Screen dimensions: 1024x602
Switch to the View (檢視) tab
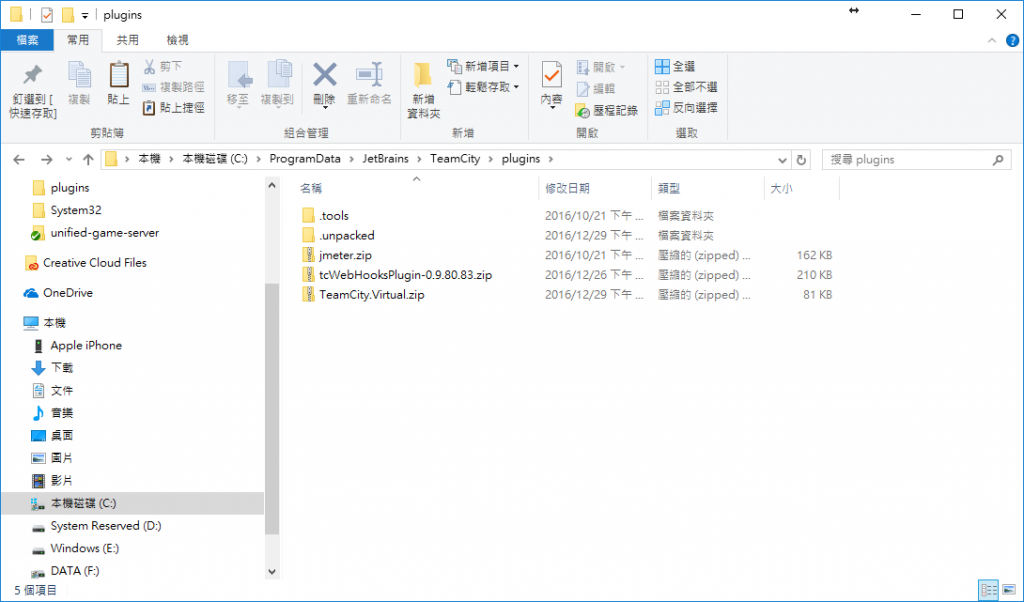[x=177, y=40]
